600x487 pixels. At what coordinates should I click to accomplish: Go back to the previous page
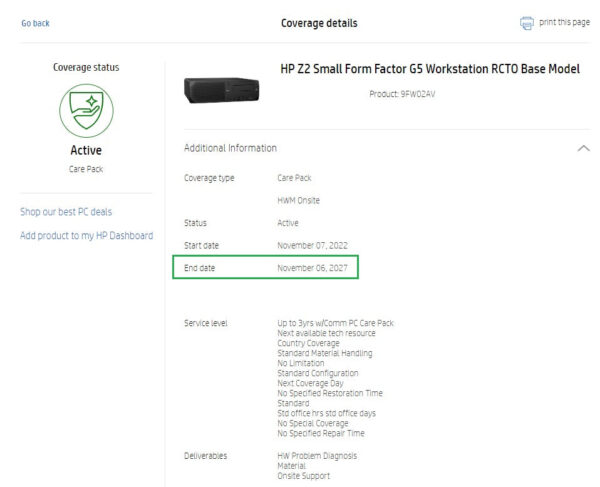coord(35,23)
